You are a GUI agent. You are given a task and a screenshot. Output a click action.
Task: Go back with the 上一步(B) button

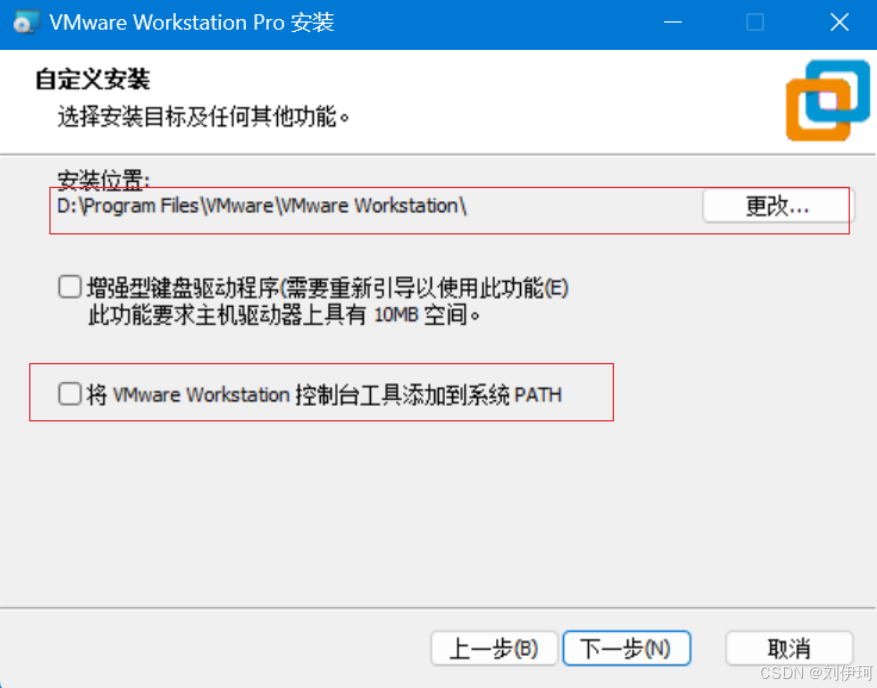click(494, 648)
